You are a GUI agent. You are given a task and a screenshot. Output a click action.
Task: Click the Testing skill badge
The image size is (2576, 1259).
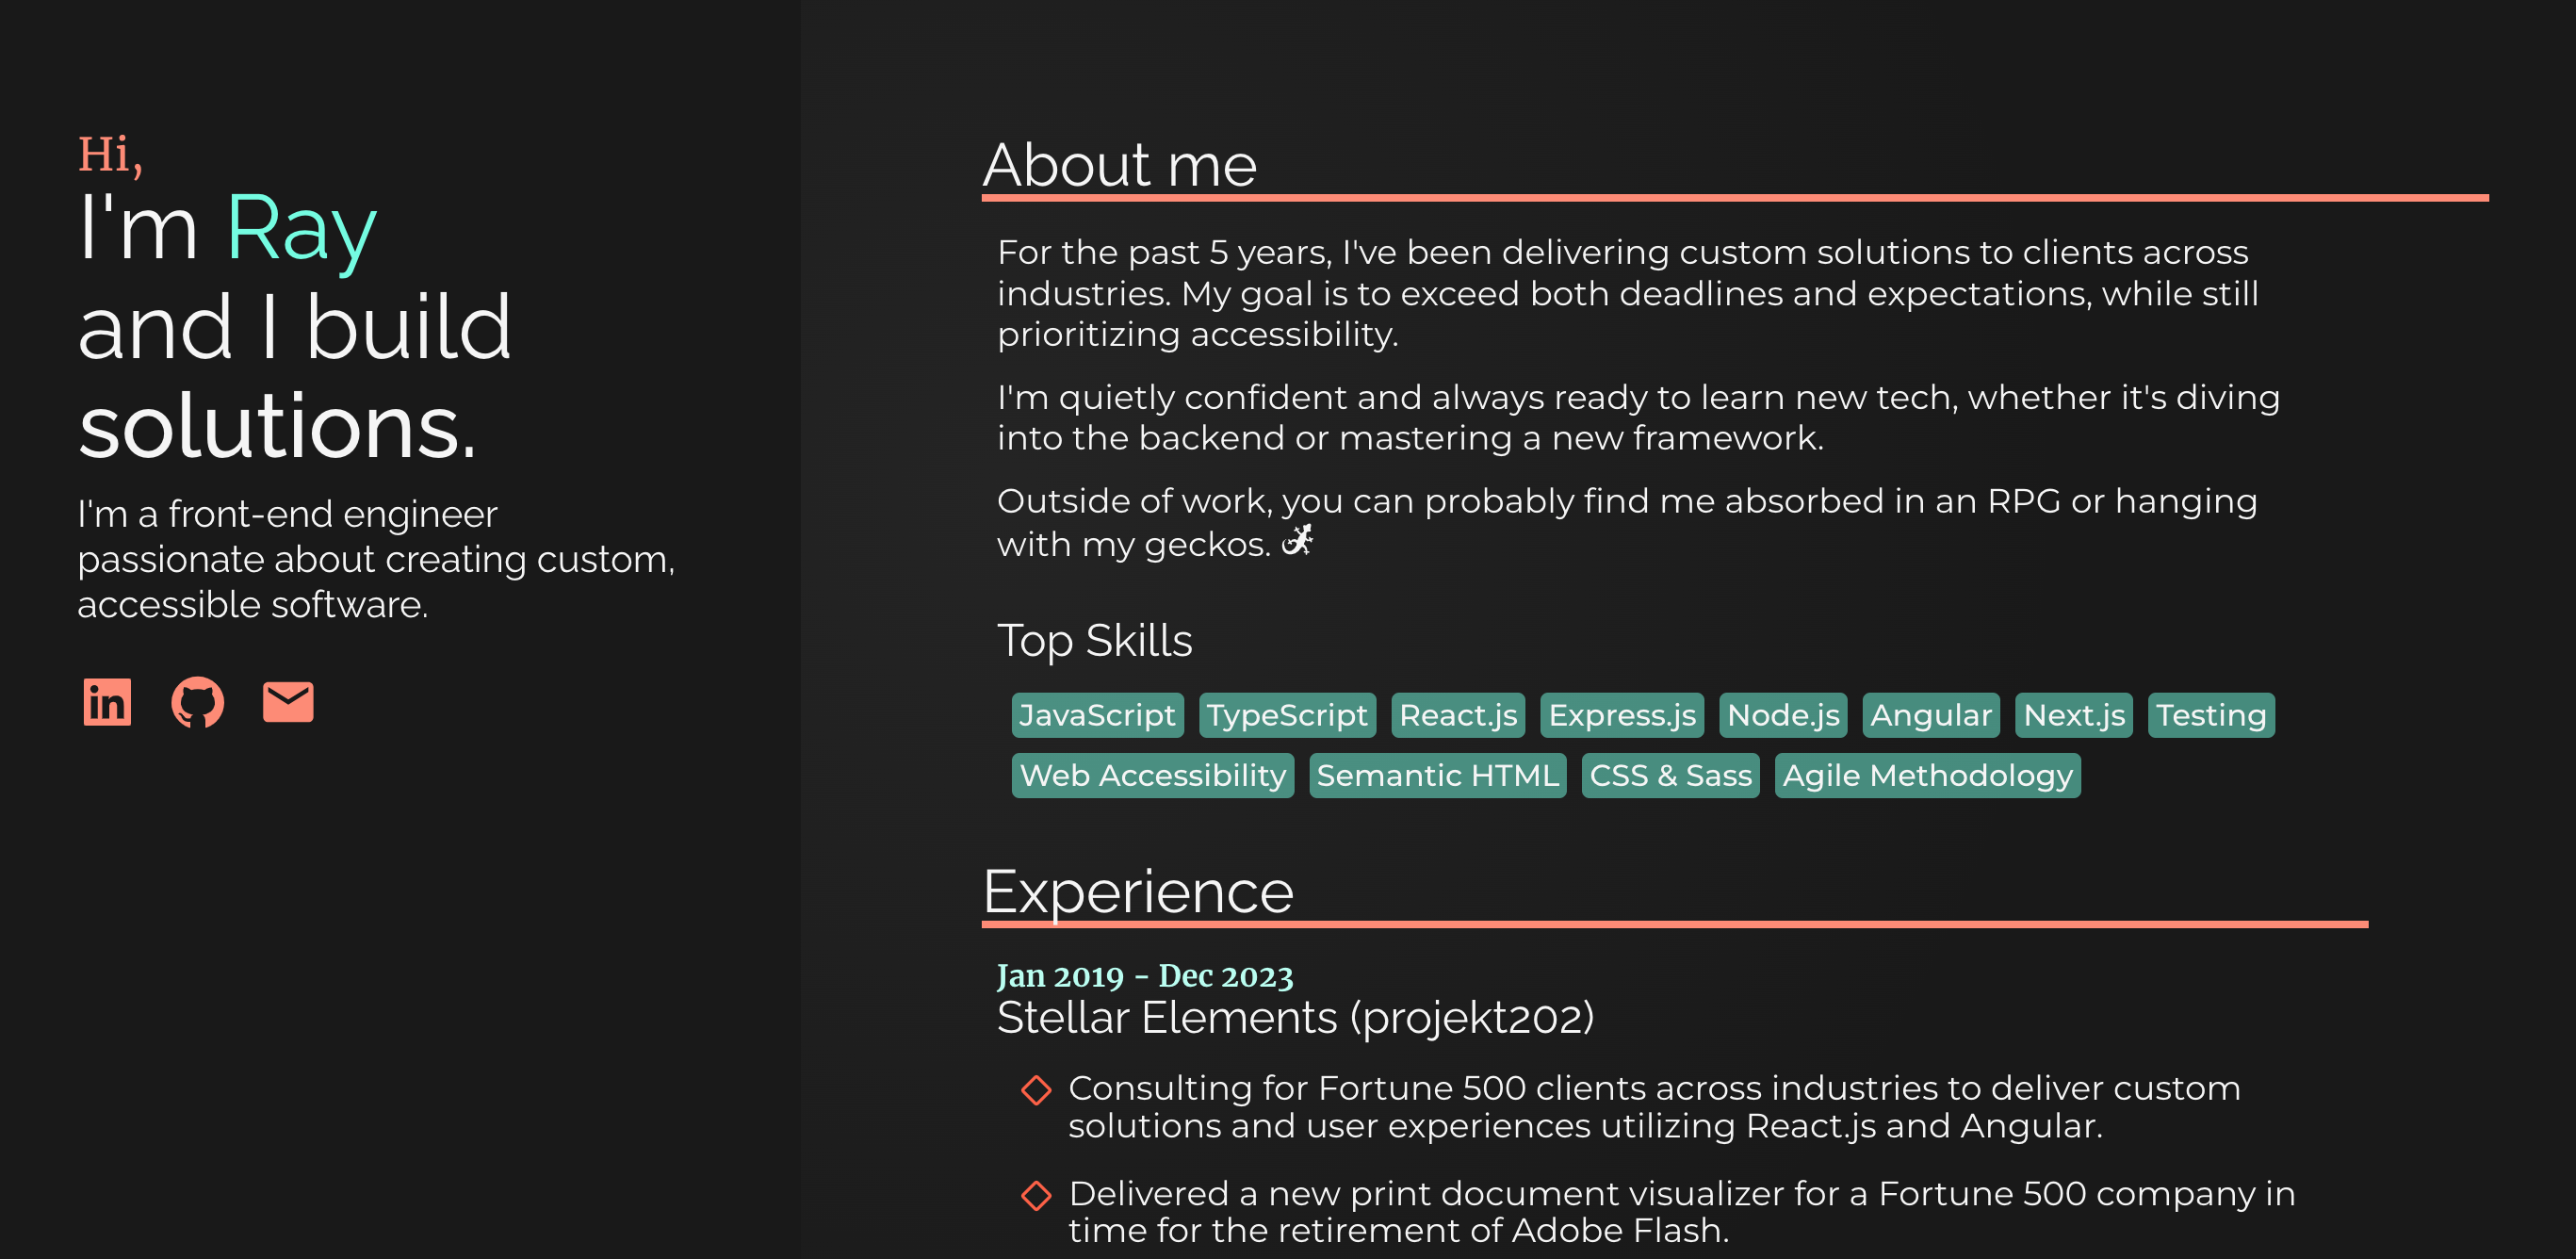point(2210,715)
